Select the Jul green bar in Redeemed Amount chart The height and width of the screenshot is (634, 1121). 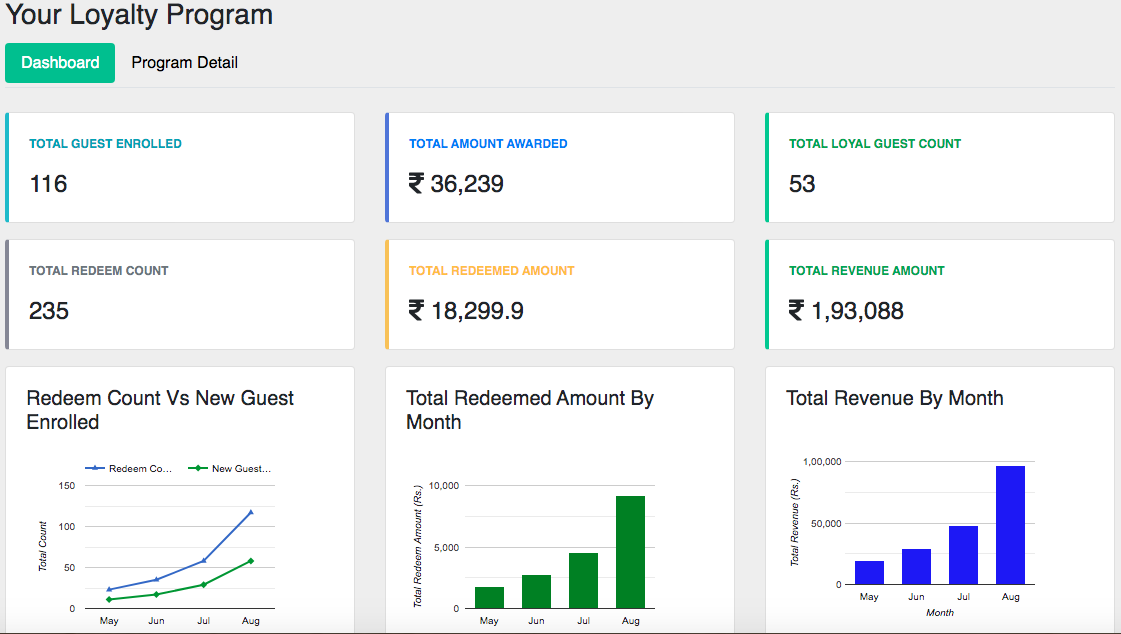[x=583, y=580]
